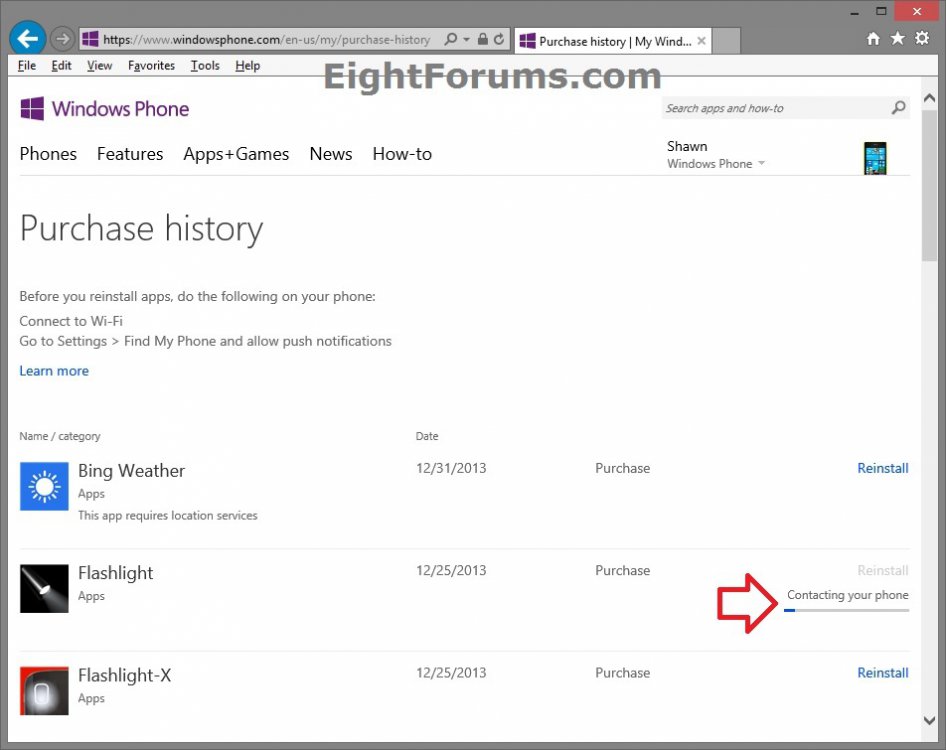Open the View menu
The height and width of the screenshot is (750, 946).
pos(100,65)
